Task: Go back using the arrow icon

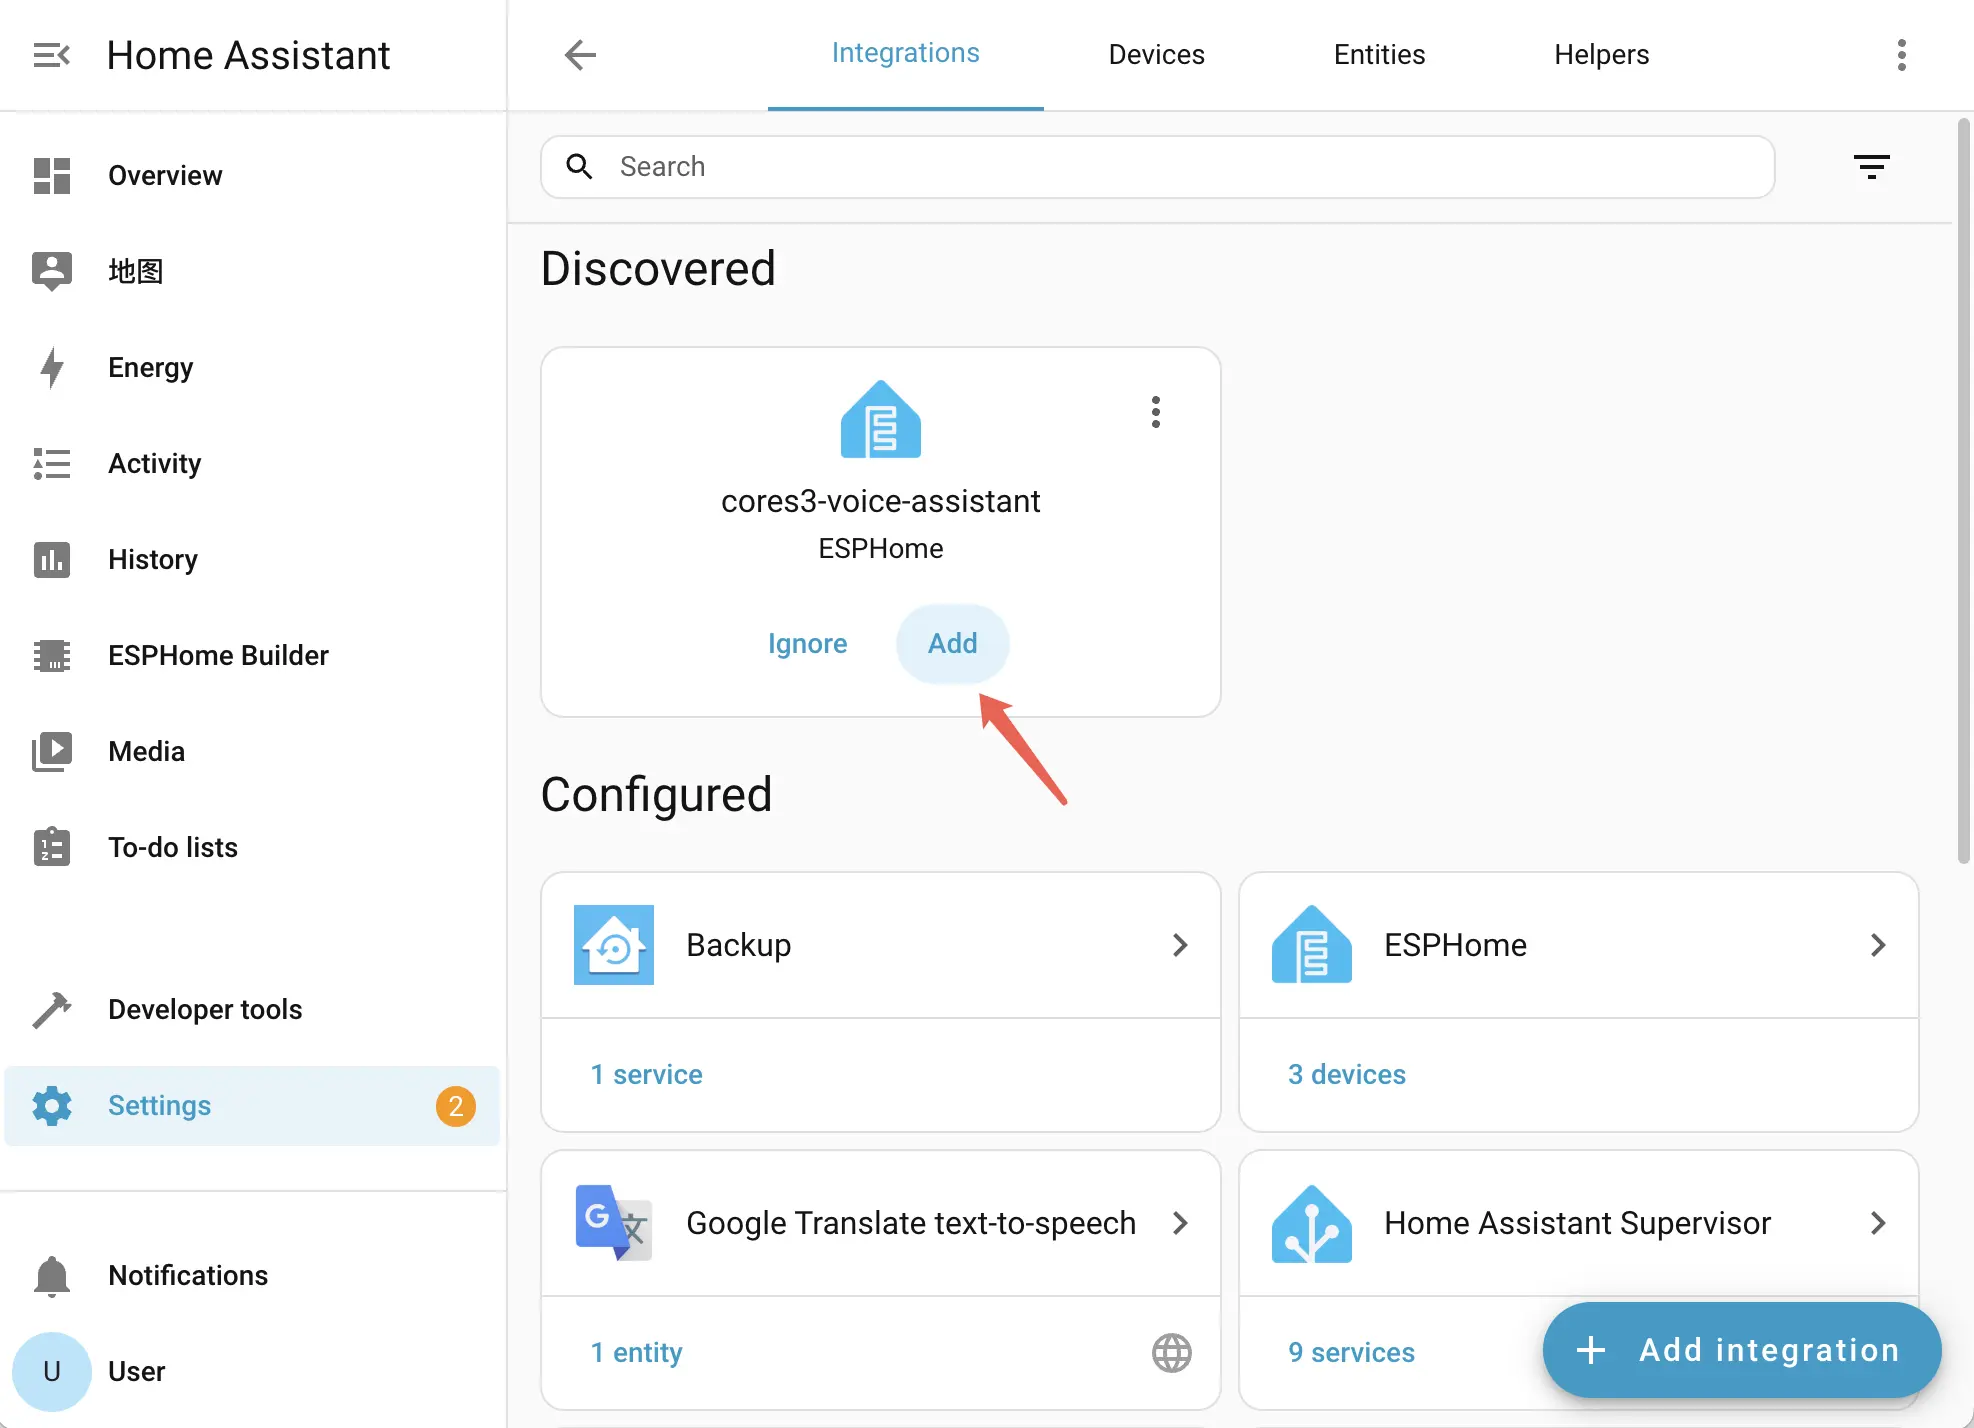Action: [x=580, y=55]
